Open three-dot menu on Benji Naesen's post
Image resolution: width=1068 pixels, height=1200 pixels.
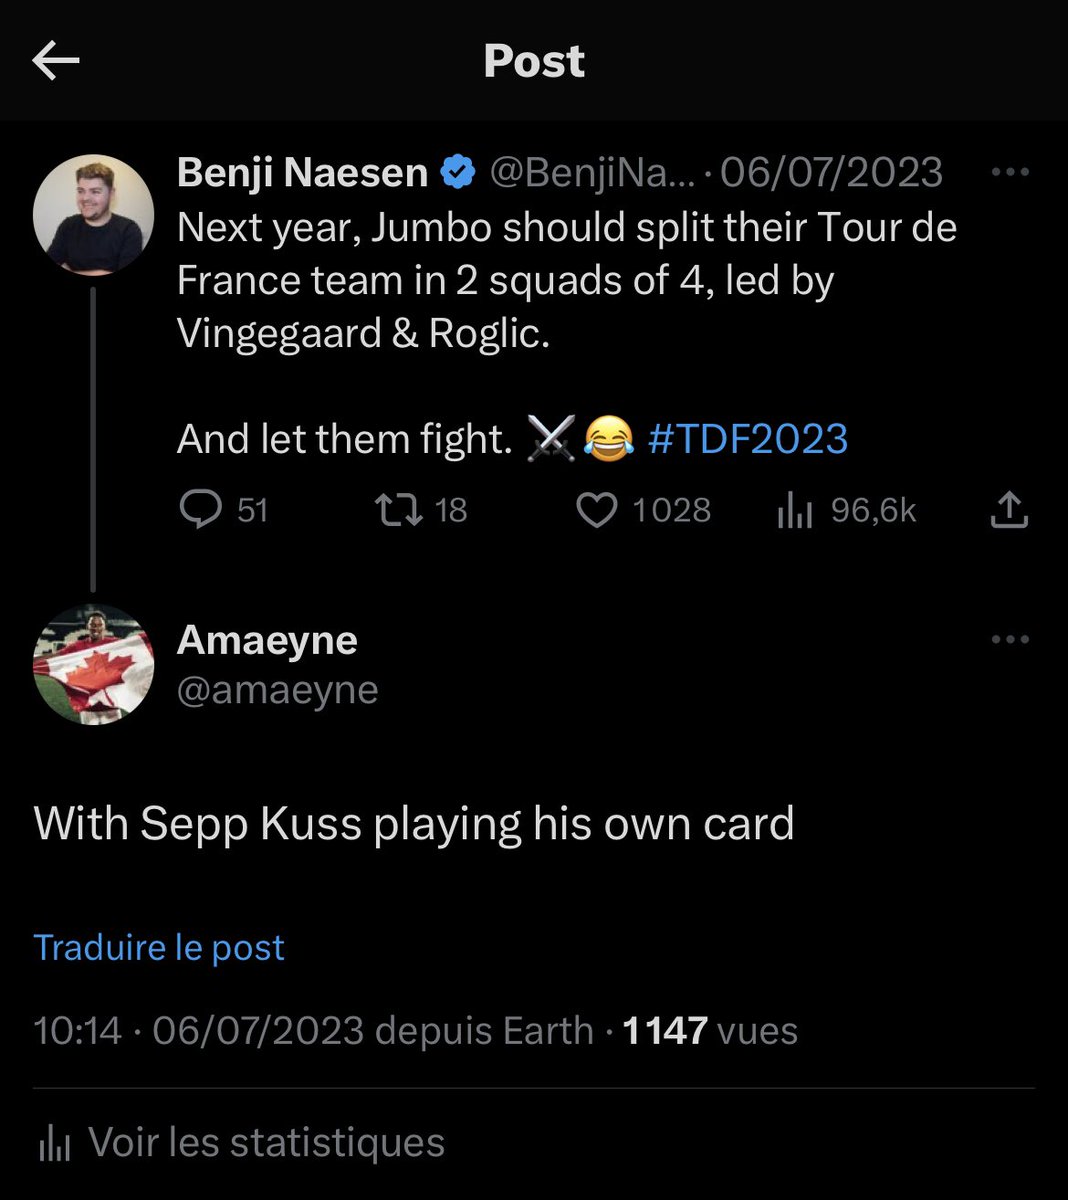point(1010,172)
